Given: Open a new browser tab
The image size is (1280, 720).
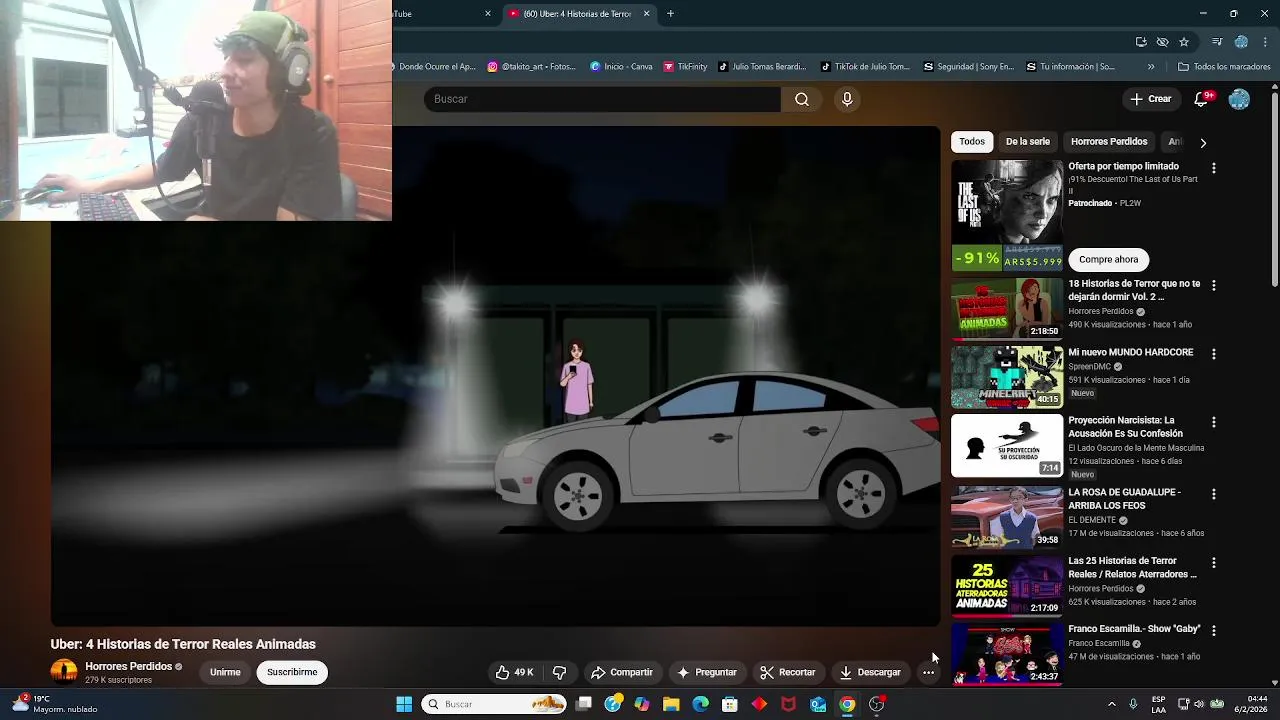Looking at the screenshot, I should pyautogui.click(x=670, y=14).
